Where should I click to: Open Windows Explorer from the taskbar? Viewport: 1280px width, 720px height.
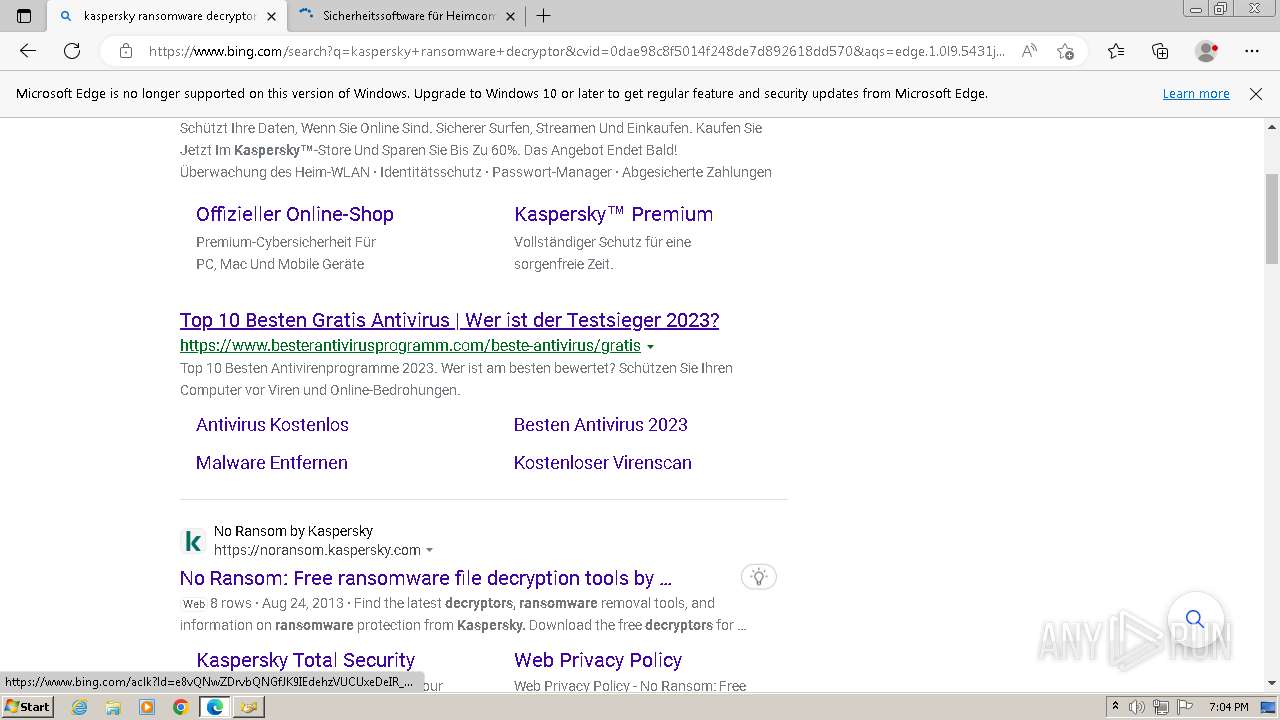pyautogui.click(x=113, y=707)
